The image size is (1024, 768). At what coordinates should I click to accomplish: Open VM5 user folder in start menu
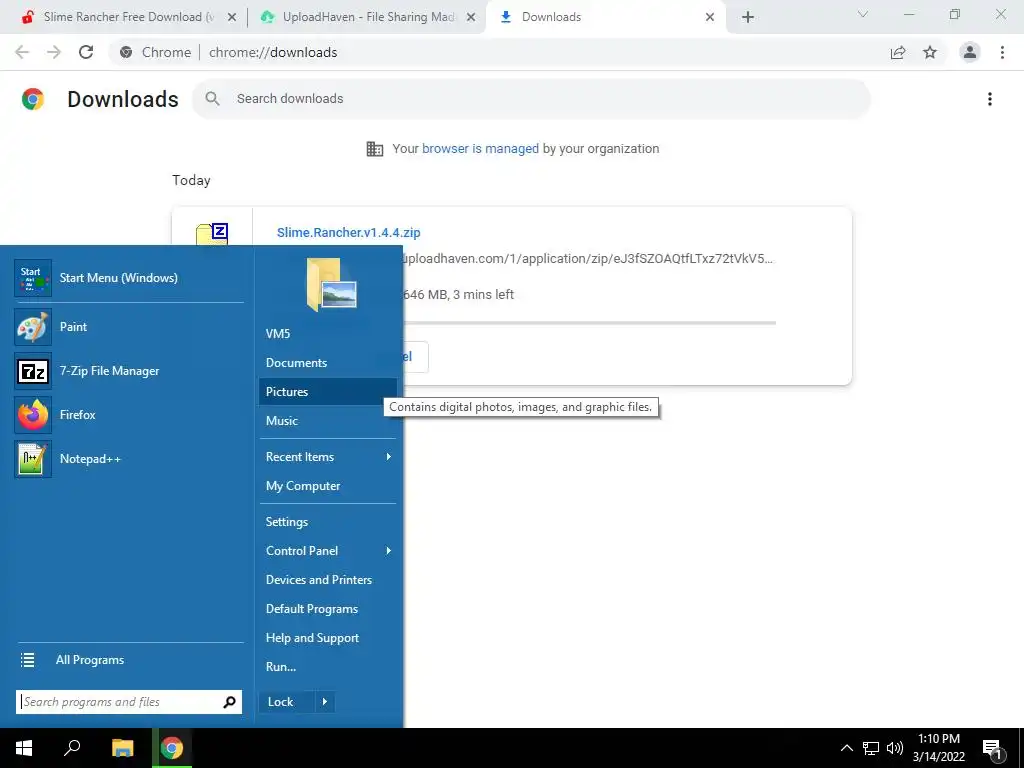(327, 334)
